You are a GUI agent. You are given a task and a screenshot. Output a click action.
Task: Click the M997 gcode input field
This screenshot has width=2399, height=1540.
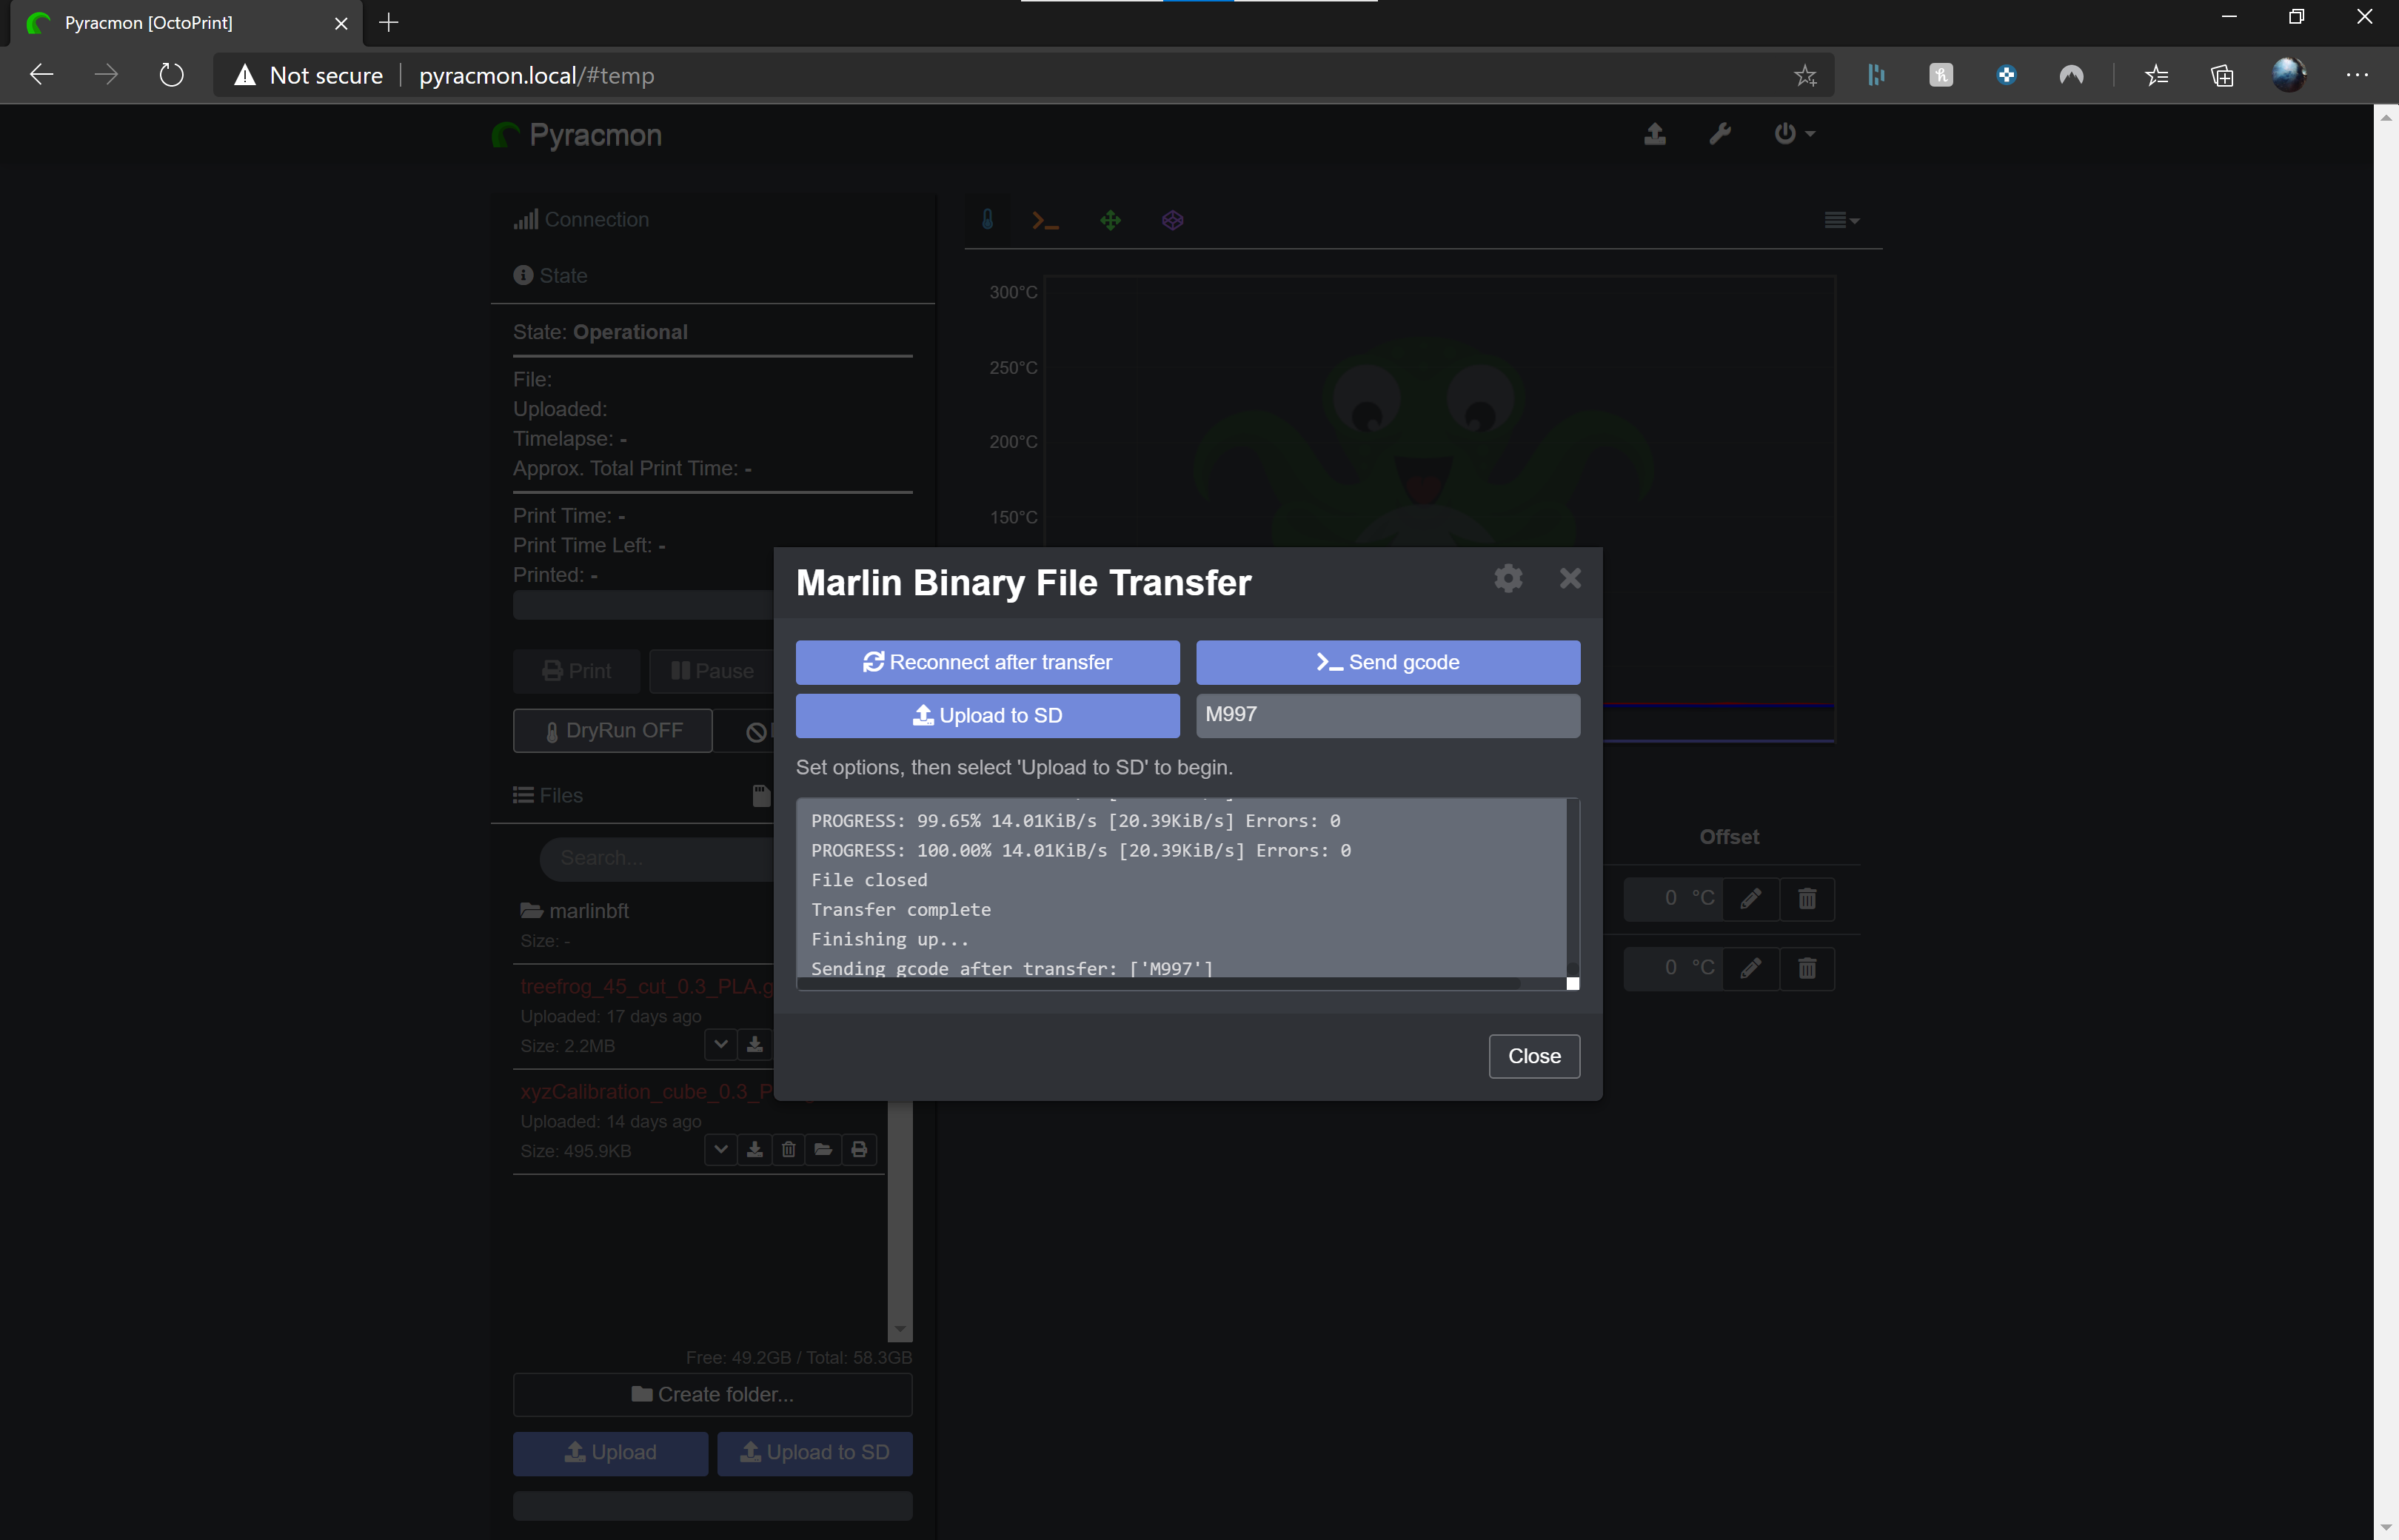(x=1387, y=713)
